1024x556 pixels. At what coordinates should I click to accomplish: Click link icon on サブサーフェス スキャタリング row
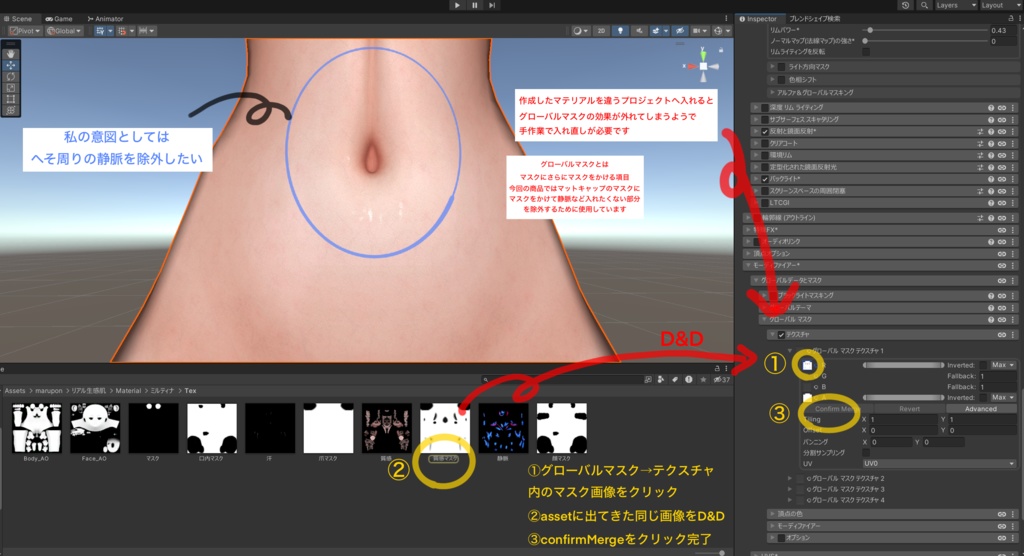[x=1002, y=120]
